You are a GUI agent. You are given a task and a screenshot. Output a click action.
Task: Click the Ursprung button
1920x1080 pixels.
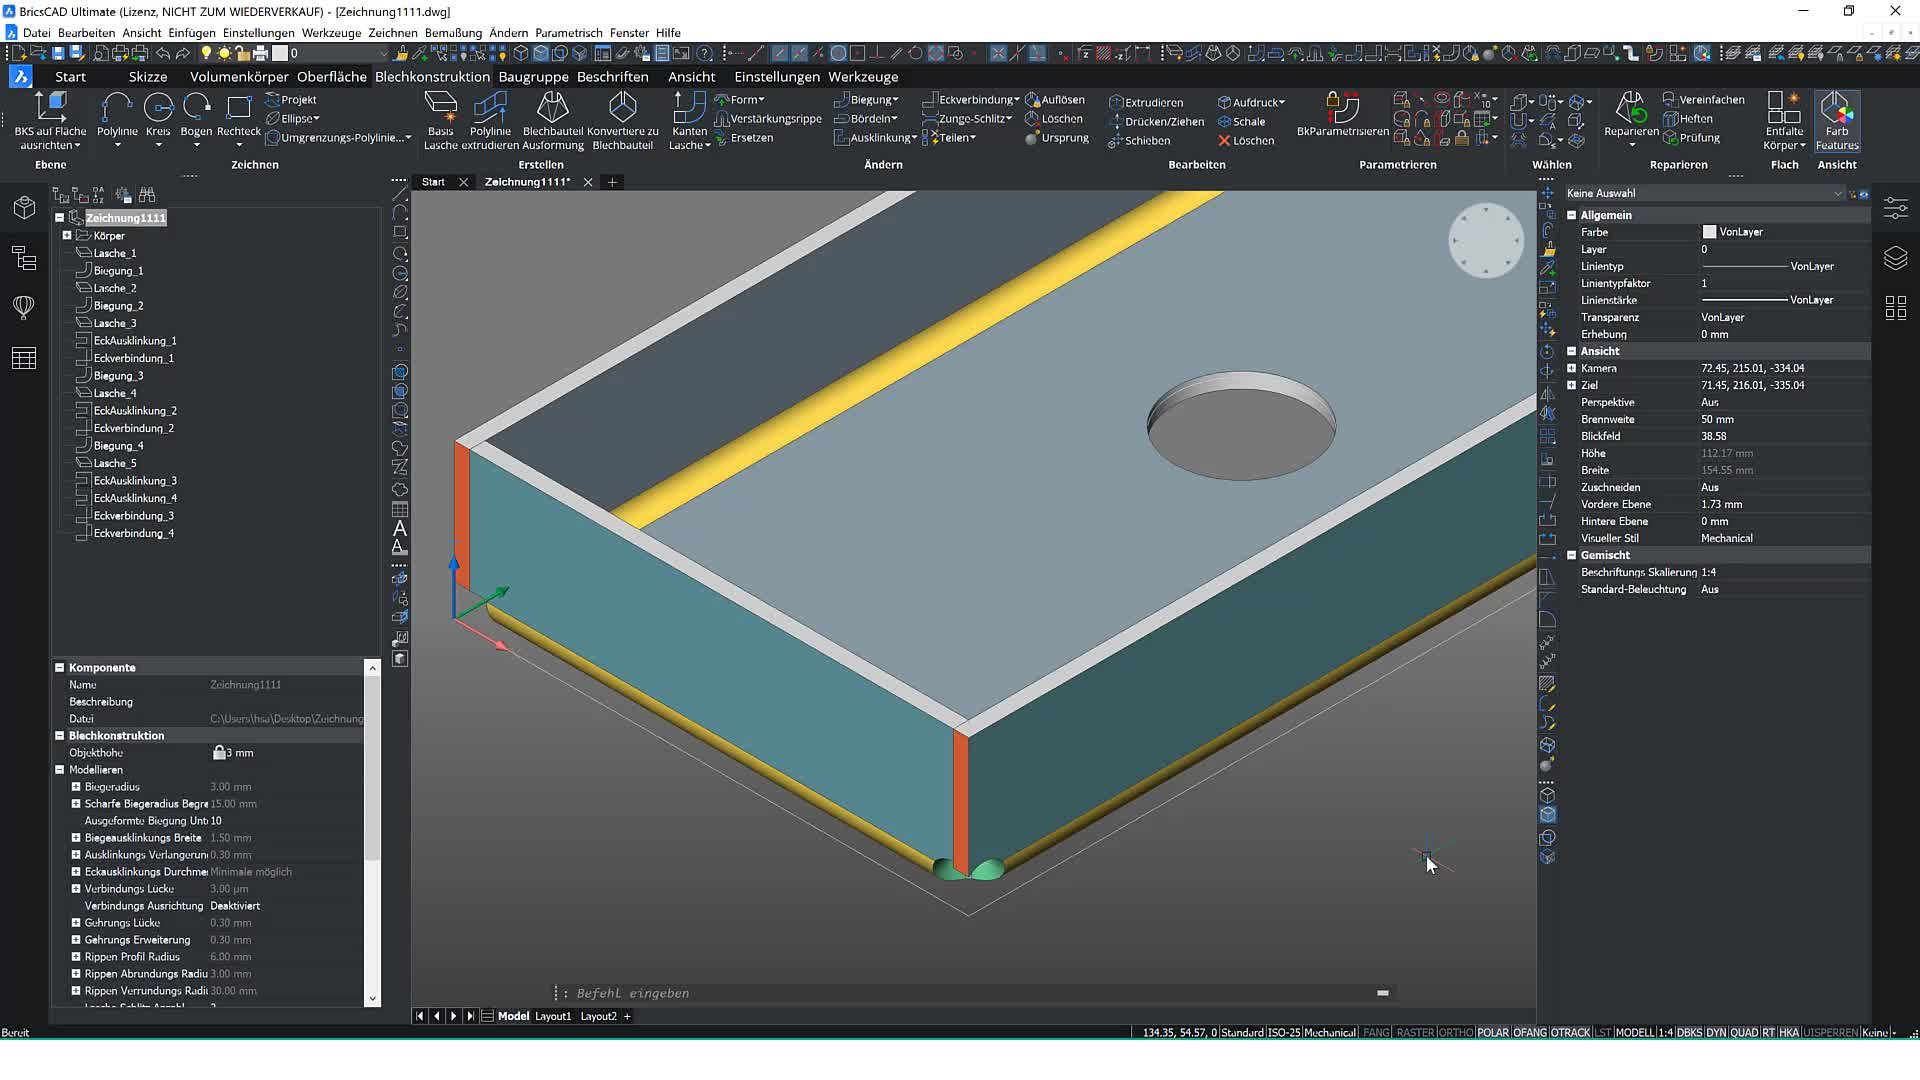[x=1057, y=137]
